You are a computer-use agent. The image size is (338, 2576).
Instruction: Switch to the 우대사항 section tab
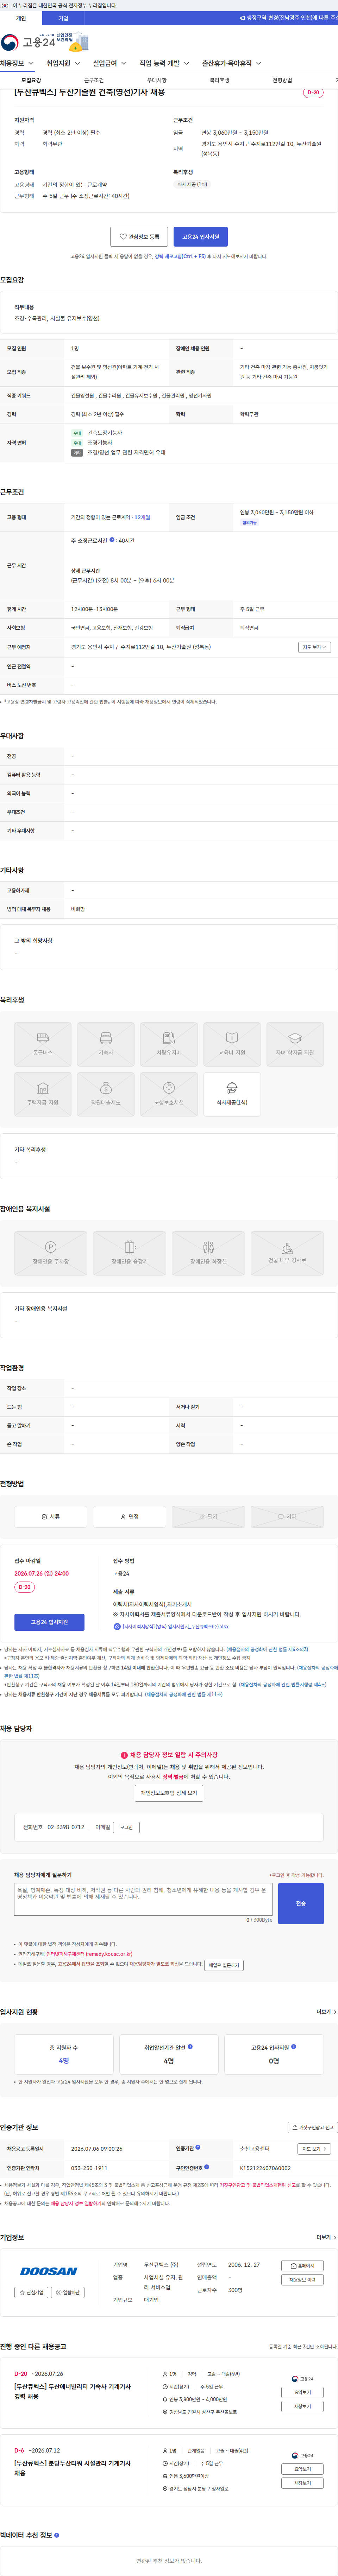pyautogui.click(x=157, y=80)
